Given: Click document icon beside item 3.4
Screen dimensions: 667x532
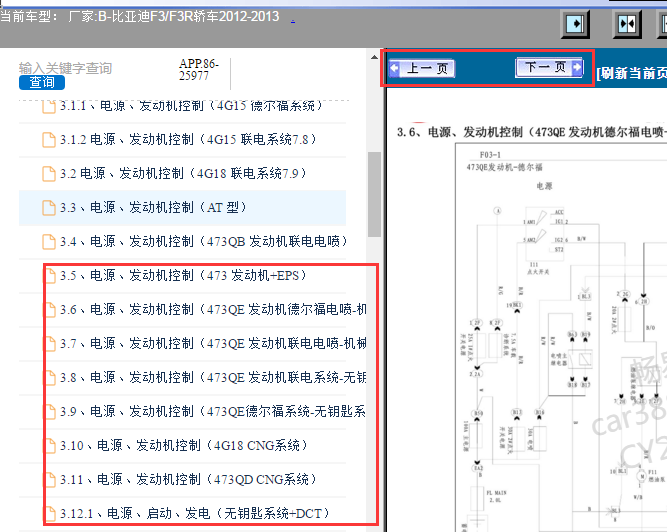Looking at the screenshot, I should 49,242.
